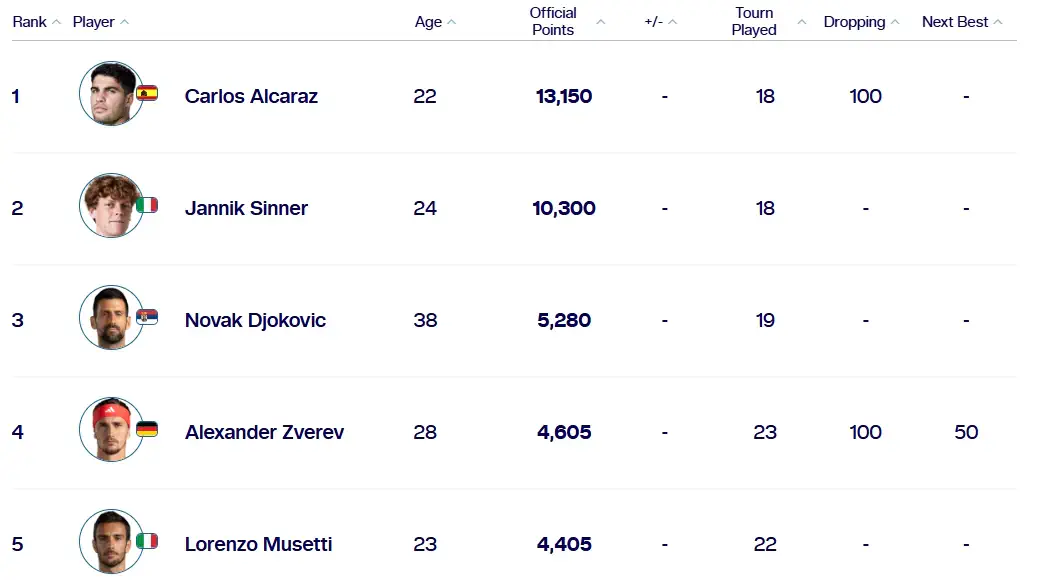This screenshot has height=580, width=1038.
Task: Sort by Age column chevron
Action: tap(451, 22)
